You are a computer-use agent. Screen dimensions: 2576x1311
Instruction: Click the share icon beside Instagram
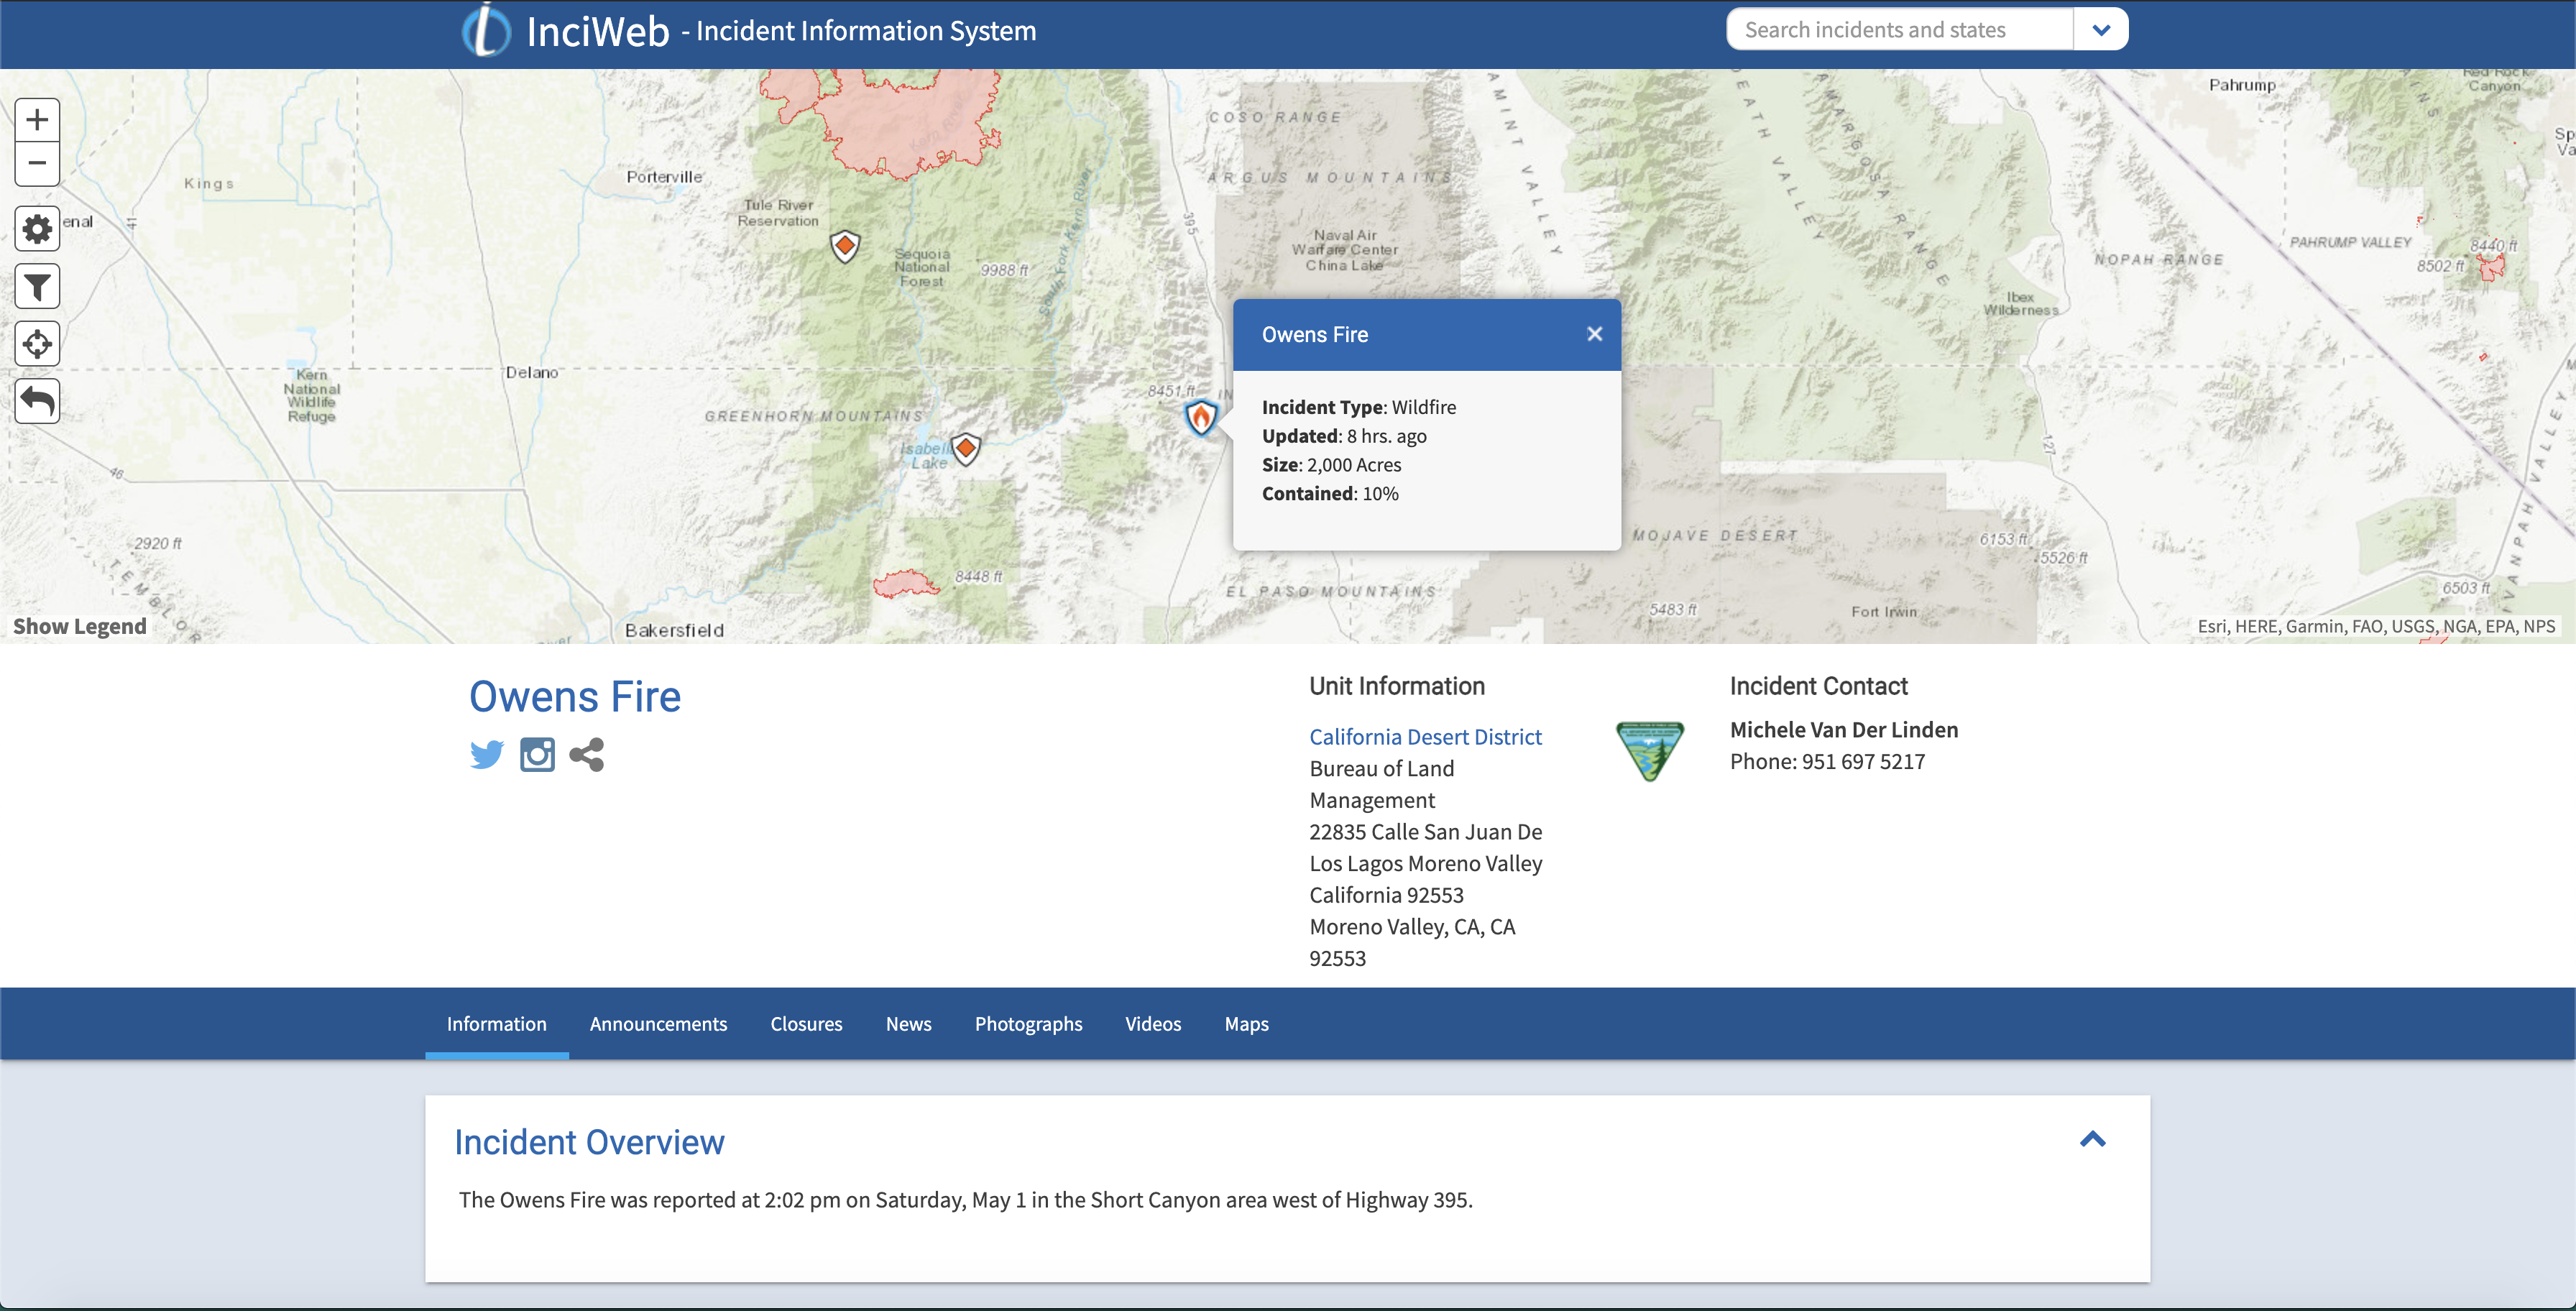pyautogui.click(x=587, y=754)
